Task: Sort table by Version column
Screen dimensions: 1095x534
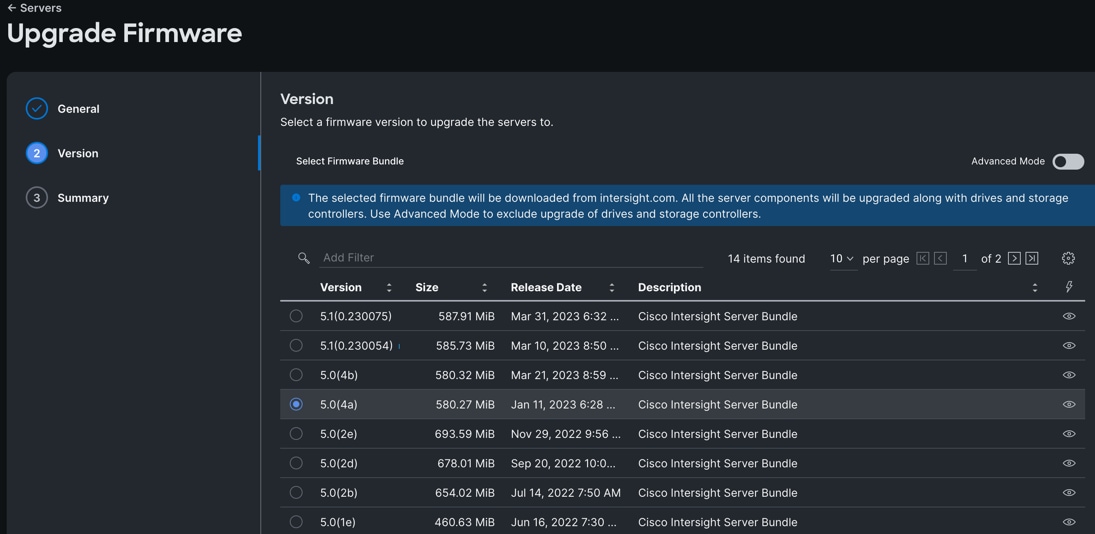Action: (x=389, y=288)
